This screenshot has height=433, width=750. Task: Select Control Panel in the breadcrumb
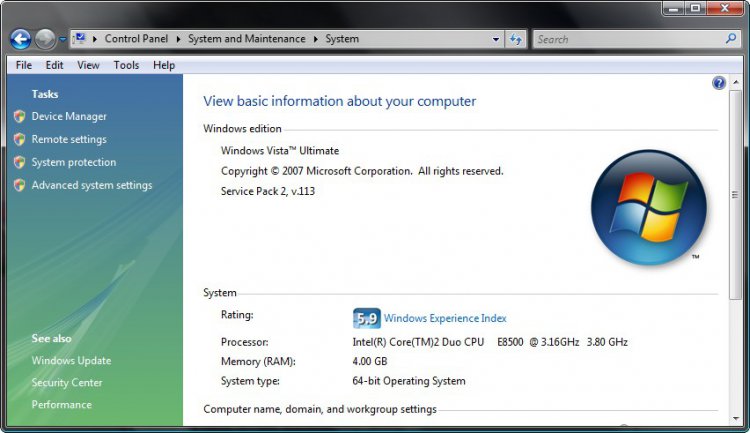[136, 39]
